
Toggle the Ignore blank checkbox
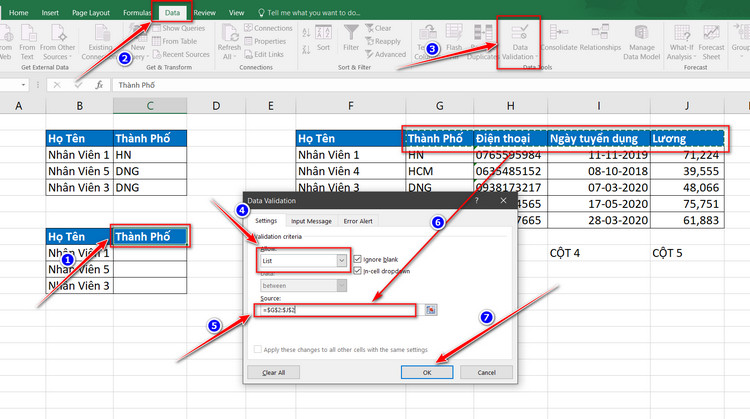point(357,259)
